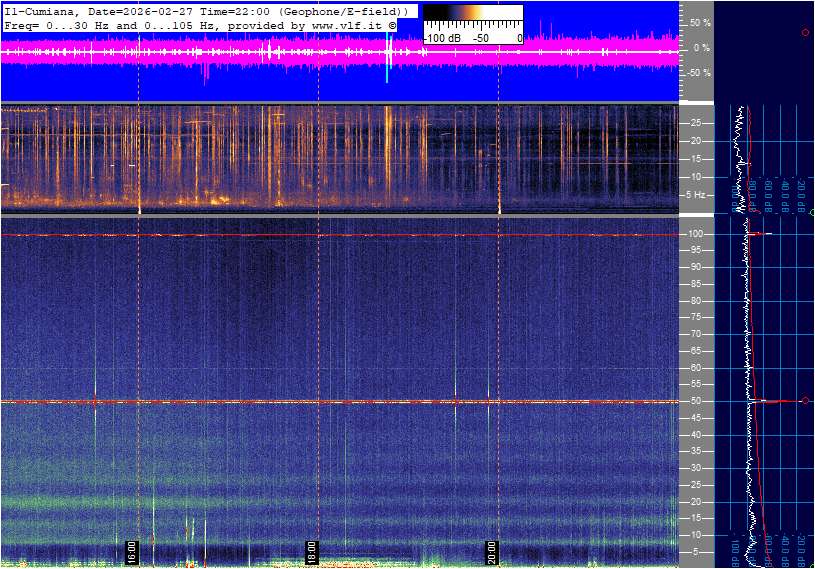This screenshot has width=815, height=569.
Task: Click the -100 dB to 0 color scale bar
Action: tap(472, 14)
